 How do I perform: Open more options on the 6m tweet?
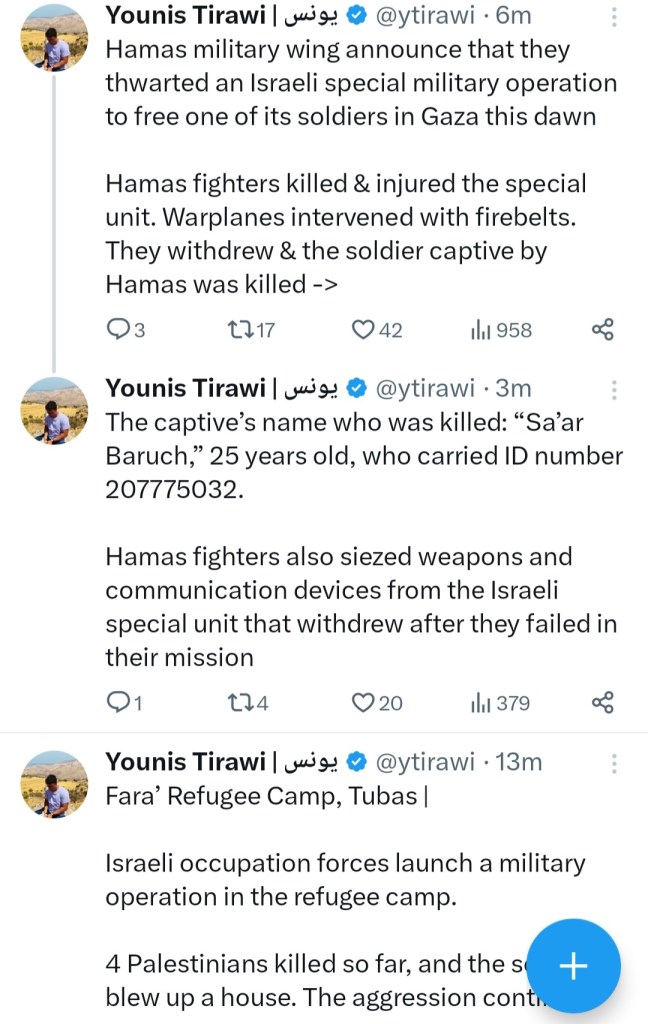614,17
